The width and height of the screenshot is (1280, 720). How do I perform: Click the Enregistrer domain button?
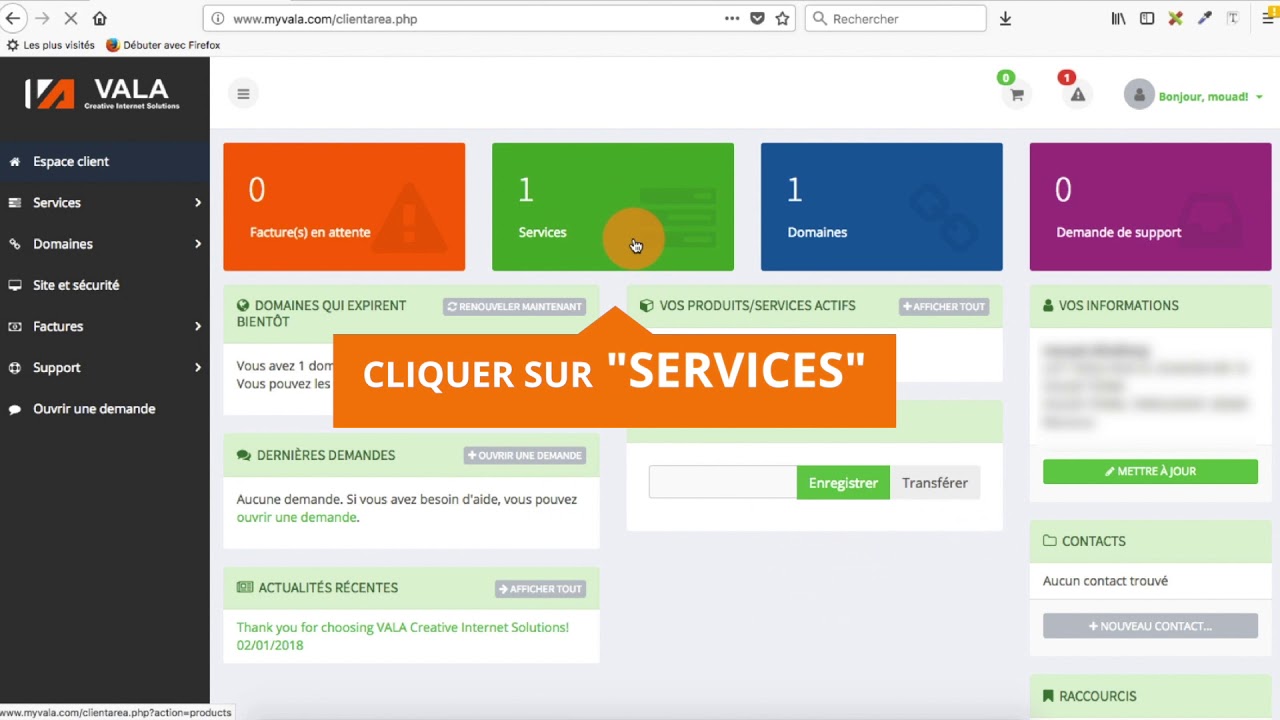pyautogui.click(x=843, y=483)
